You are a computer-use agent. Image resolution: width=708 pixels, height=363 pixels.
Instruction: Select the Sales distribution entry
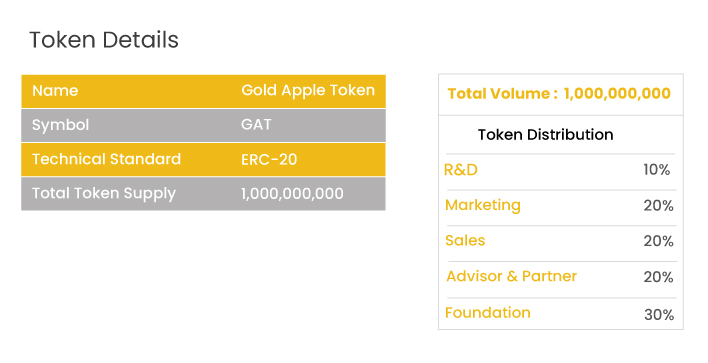pyautogui.click(x=465, y=241)
